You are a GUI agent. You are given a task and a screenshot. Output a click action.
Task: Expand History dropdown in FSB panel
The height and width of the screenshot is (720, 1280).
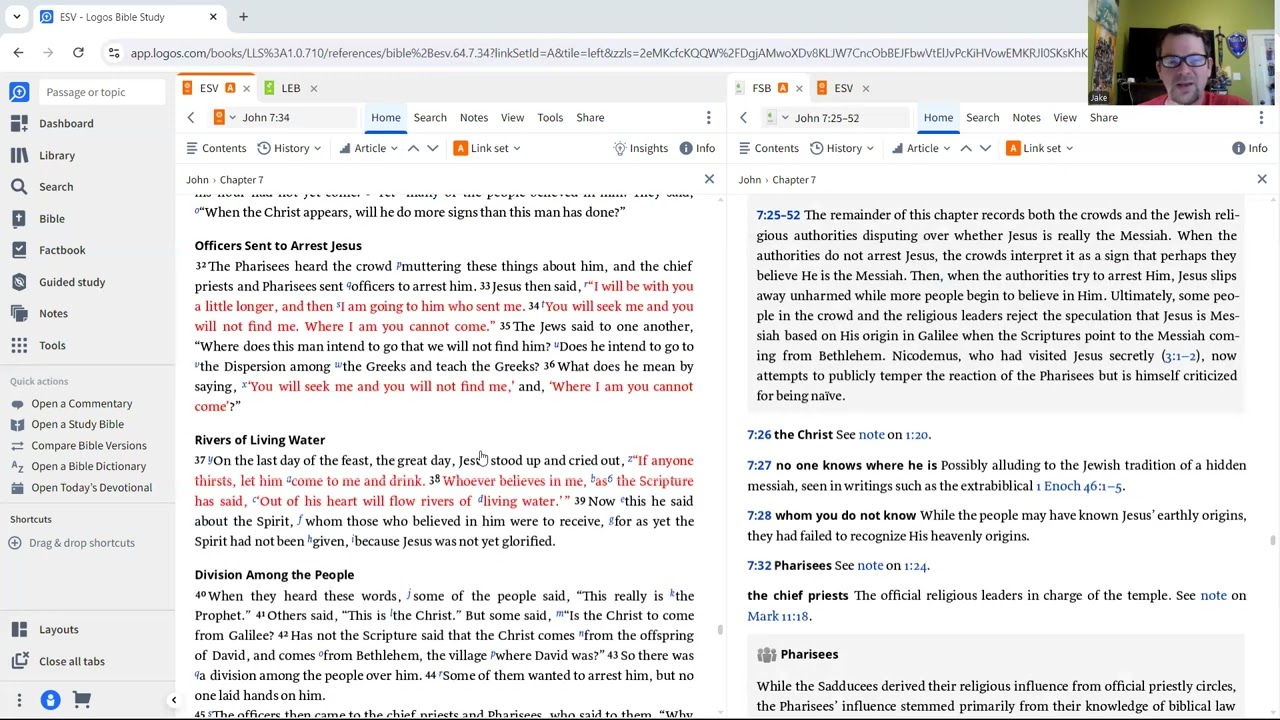coord(842,148)
